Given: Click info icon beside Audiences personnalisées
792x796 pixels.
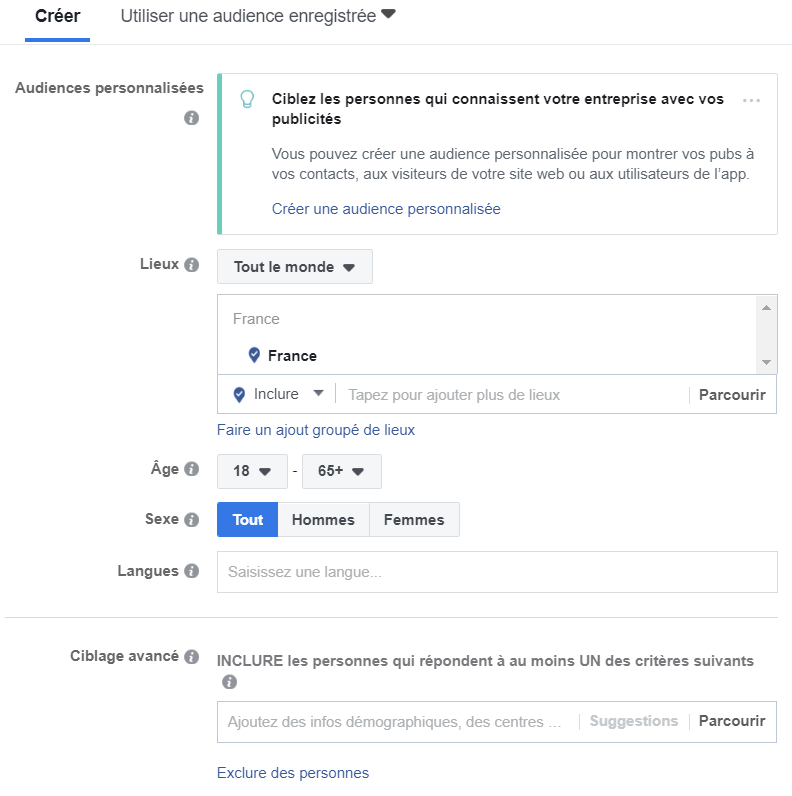Looking at the screenshot, I should 191,118.
